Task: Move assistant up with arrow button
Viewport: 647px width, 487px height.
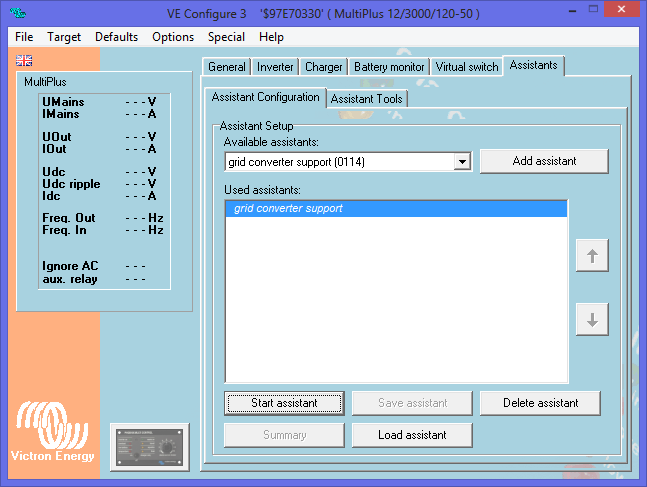Action: 592,257
